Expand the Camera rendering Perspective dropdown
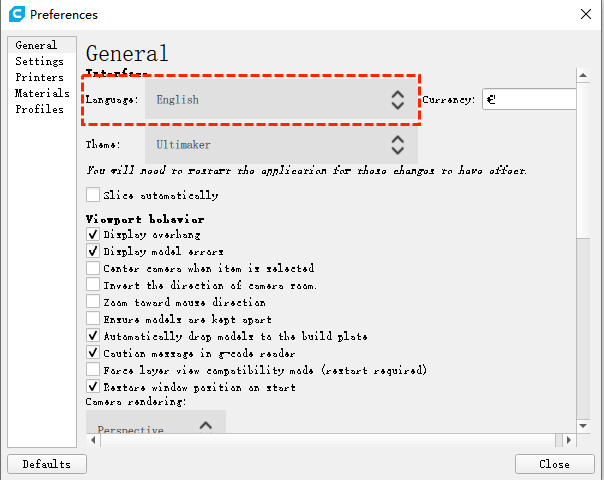Screen dimensions: 604x480 coord(156,422)
